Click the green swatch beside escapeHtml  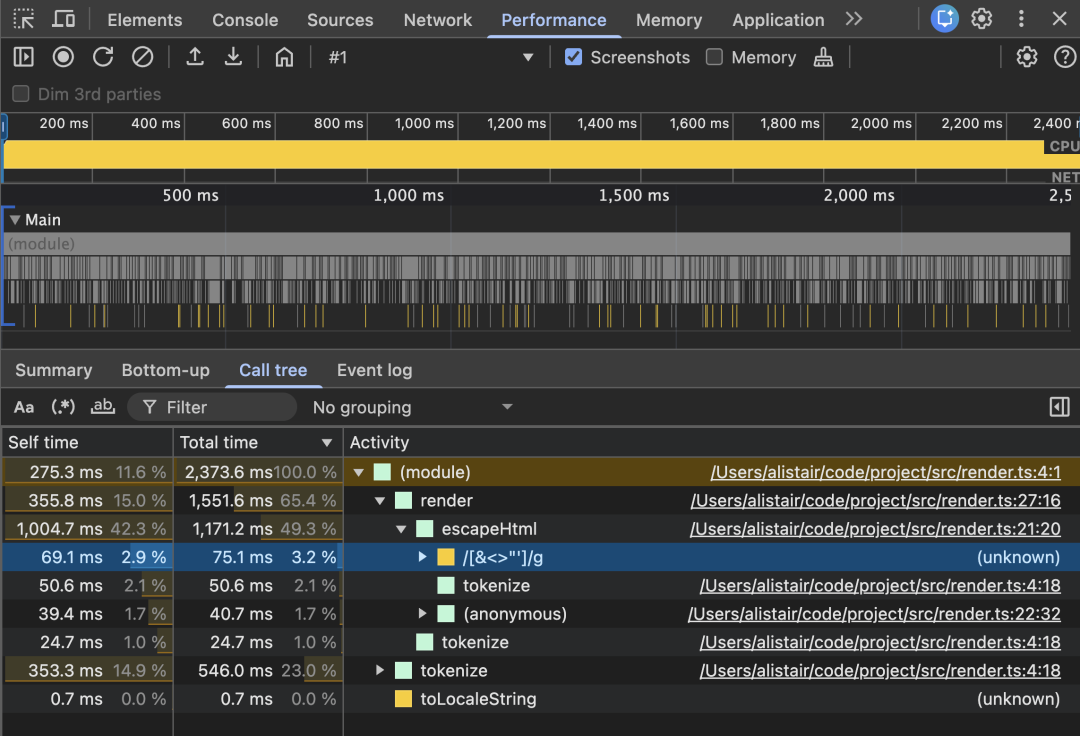pos(424,529)
